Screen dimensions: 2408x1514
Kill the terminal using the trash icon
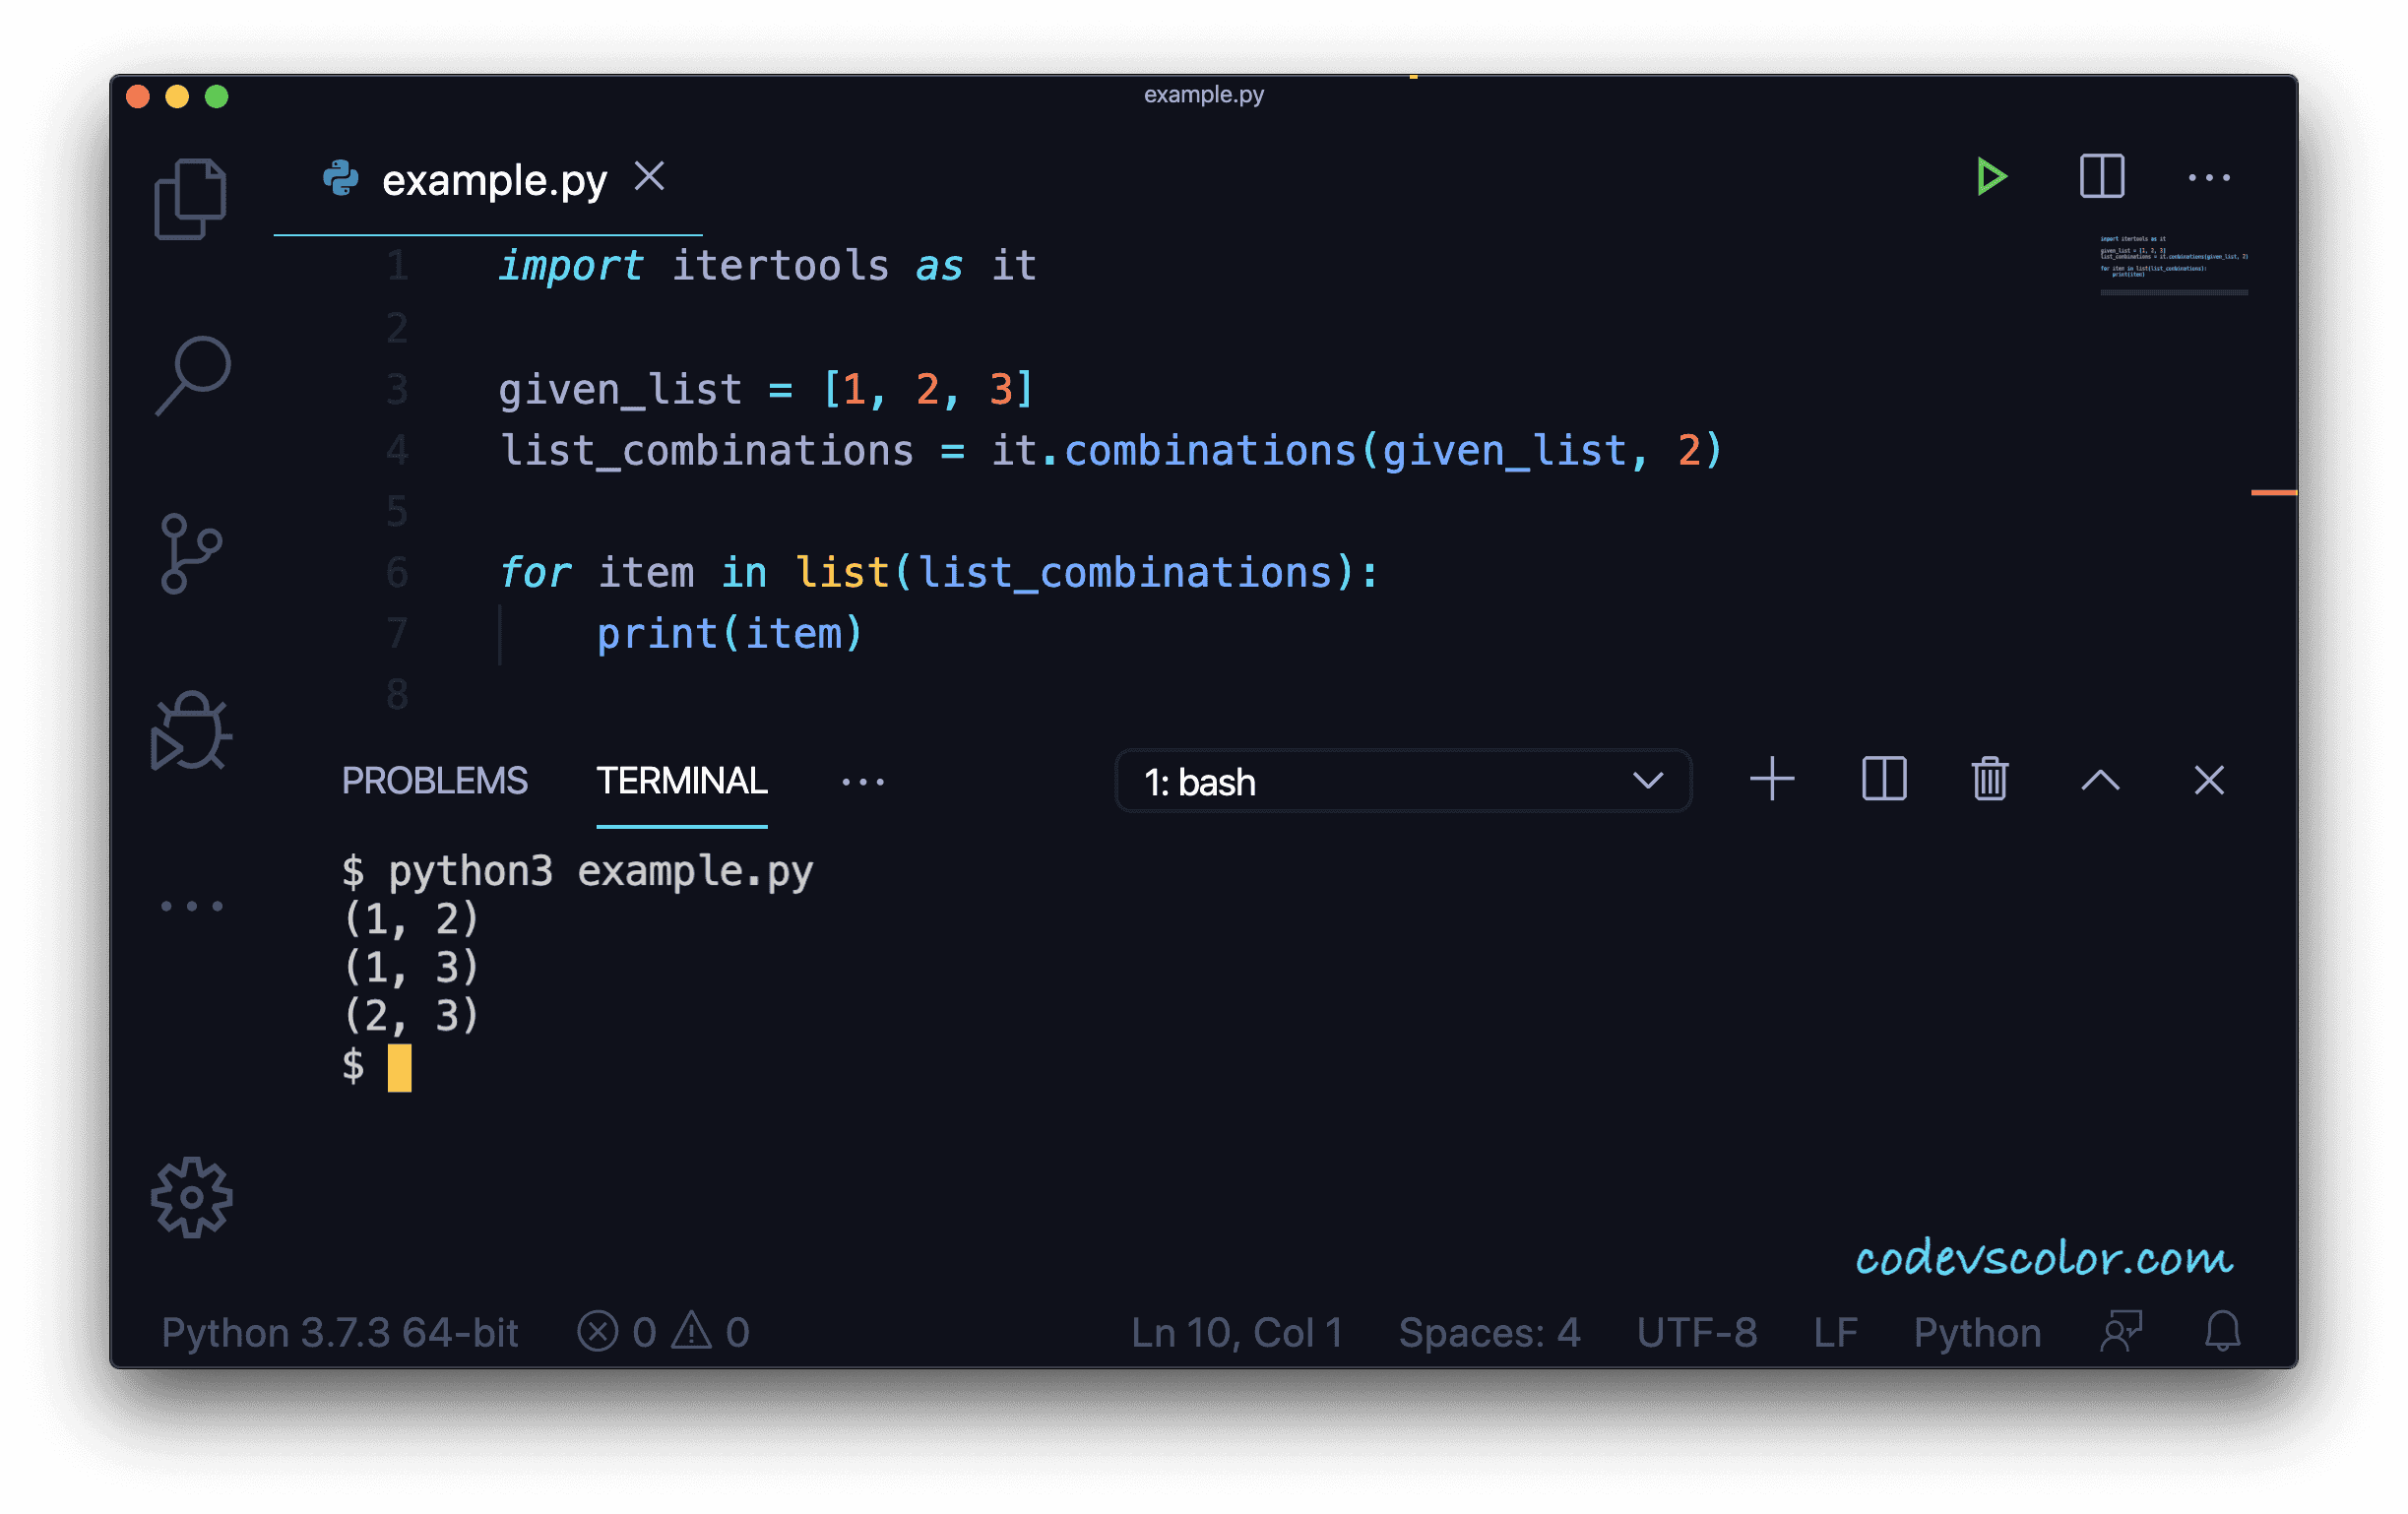1990,780
